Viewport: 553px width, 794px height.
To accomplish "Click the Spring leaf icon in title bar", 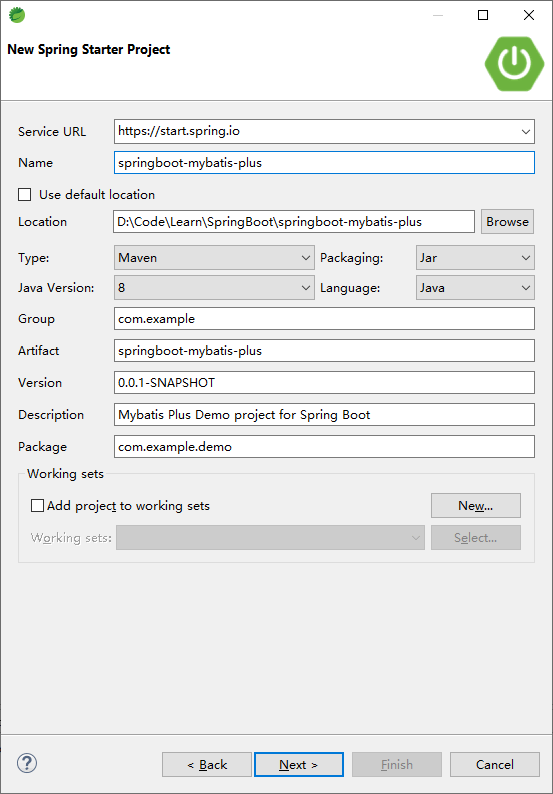I will pyautogui.click(x=17, y=16).
